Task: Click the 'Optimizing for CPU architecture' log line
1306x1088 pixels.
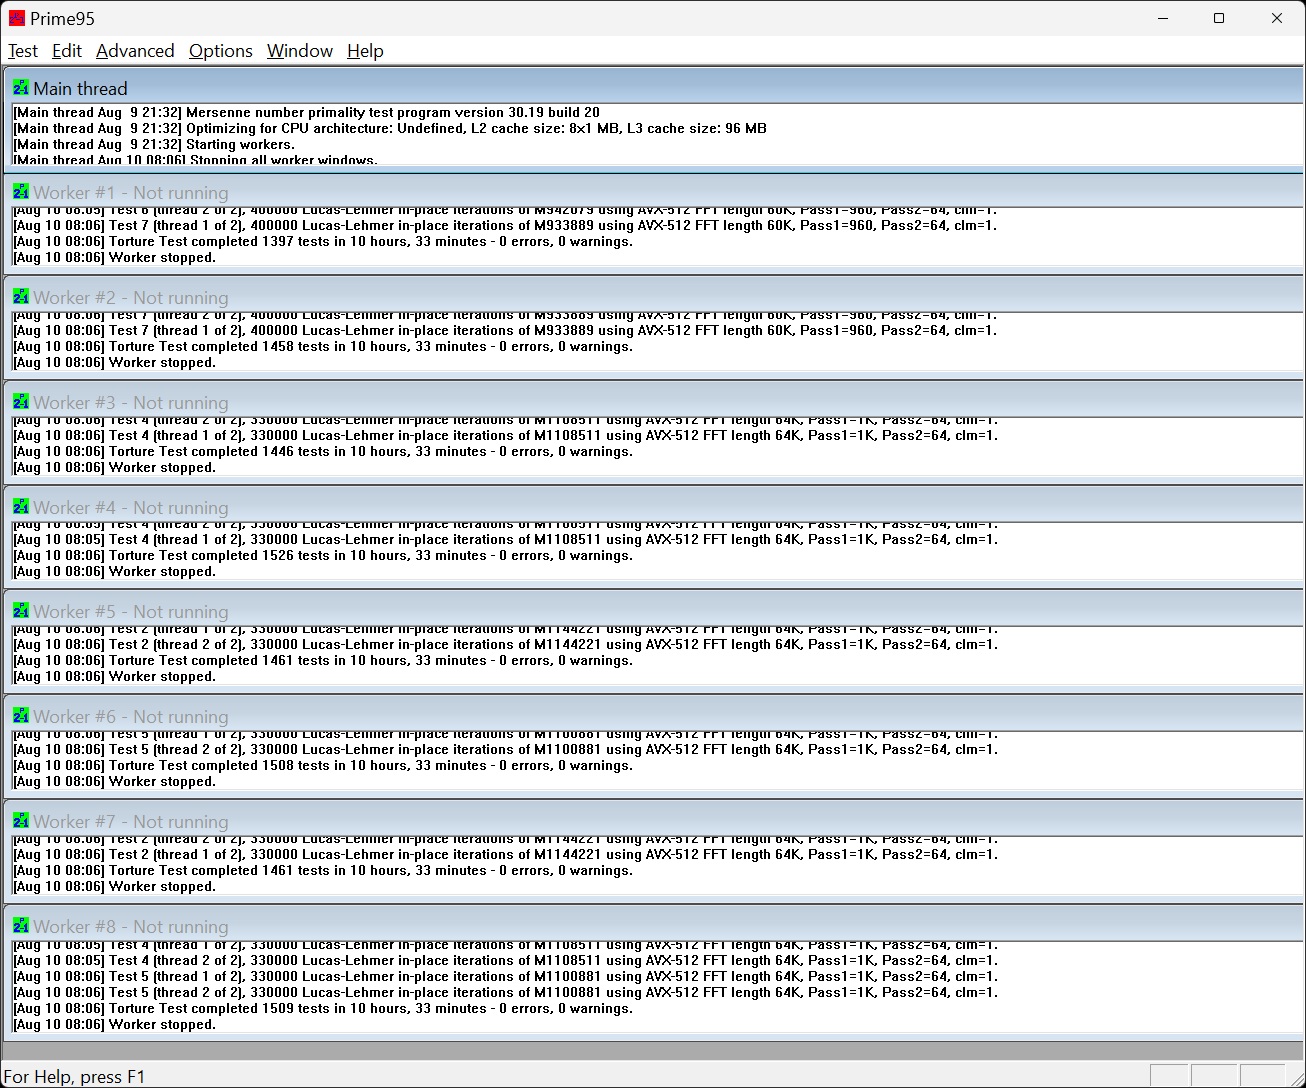Action: pyautogui.click(x=390, y=128)
